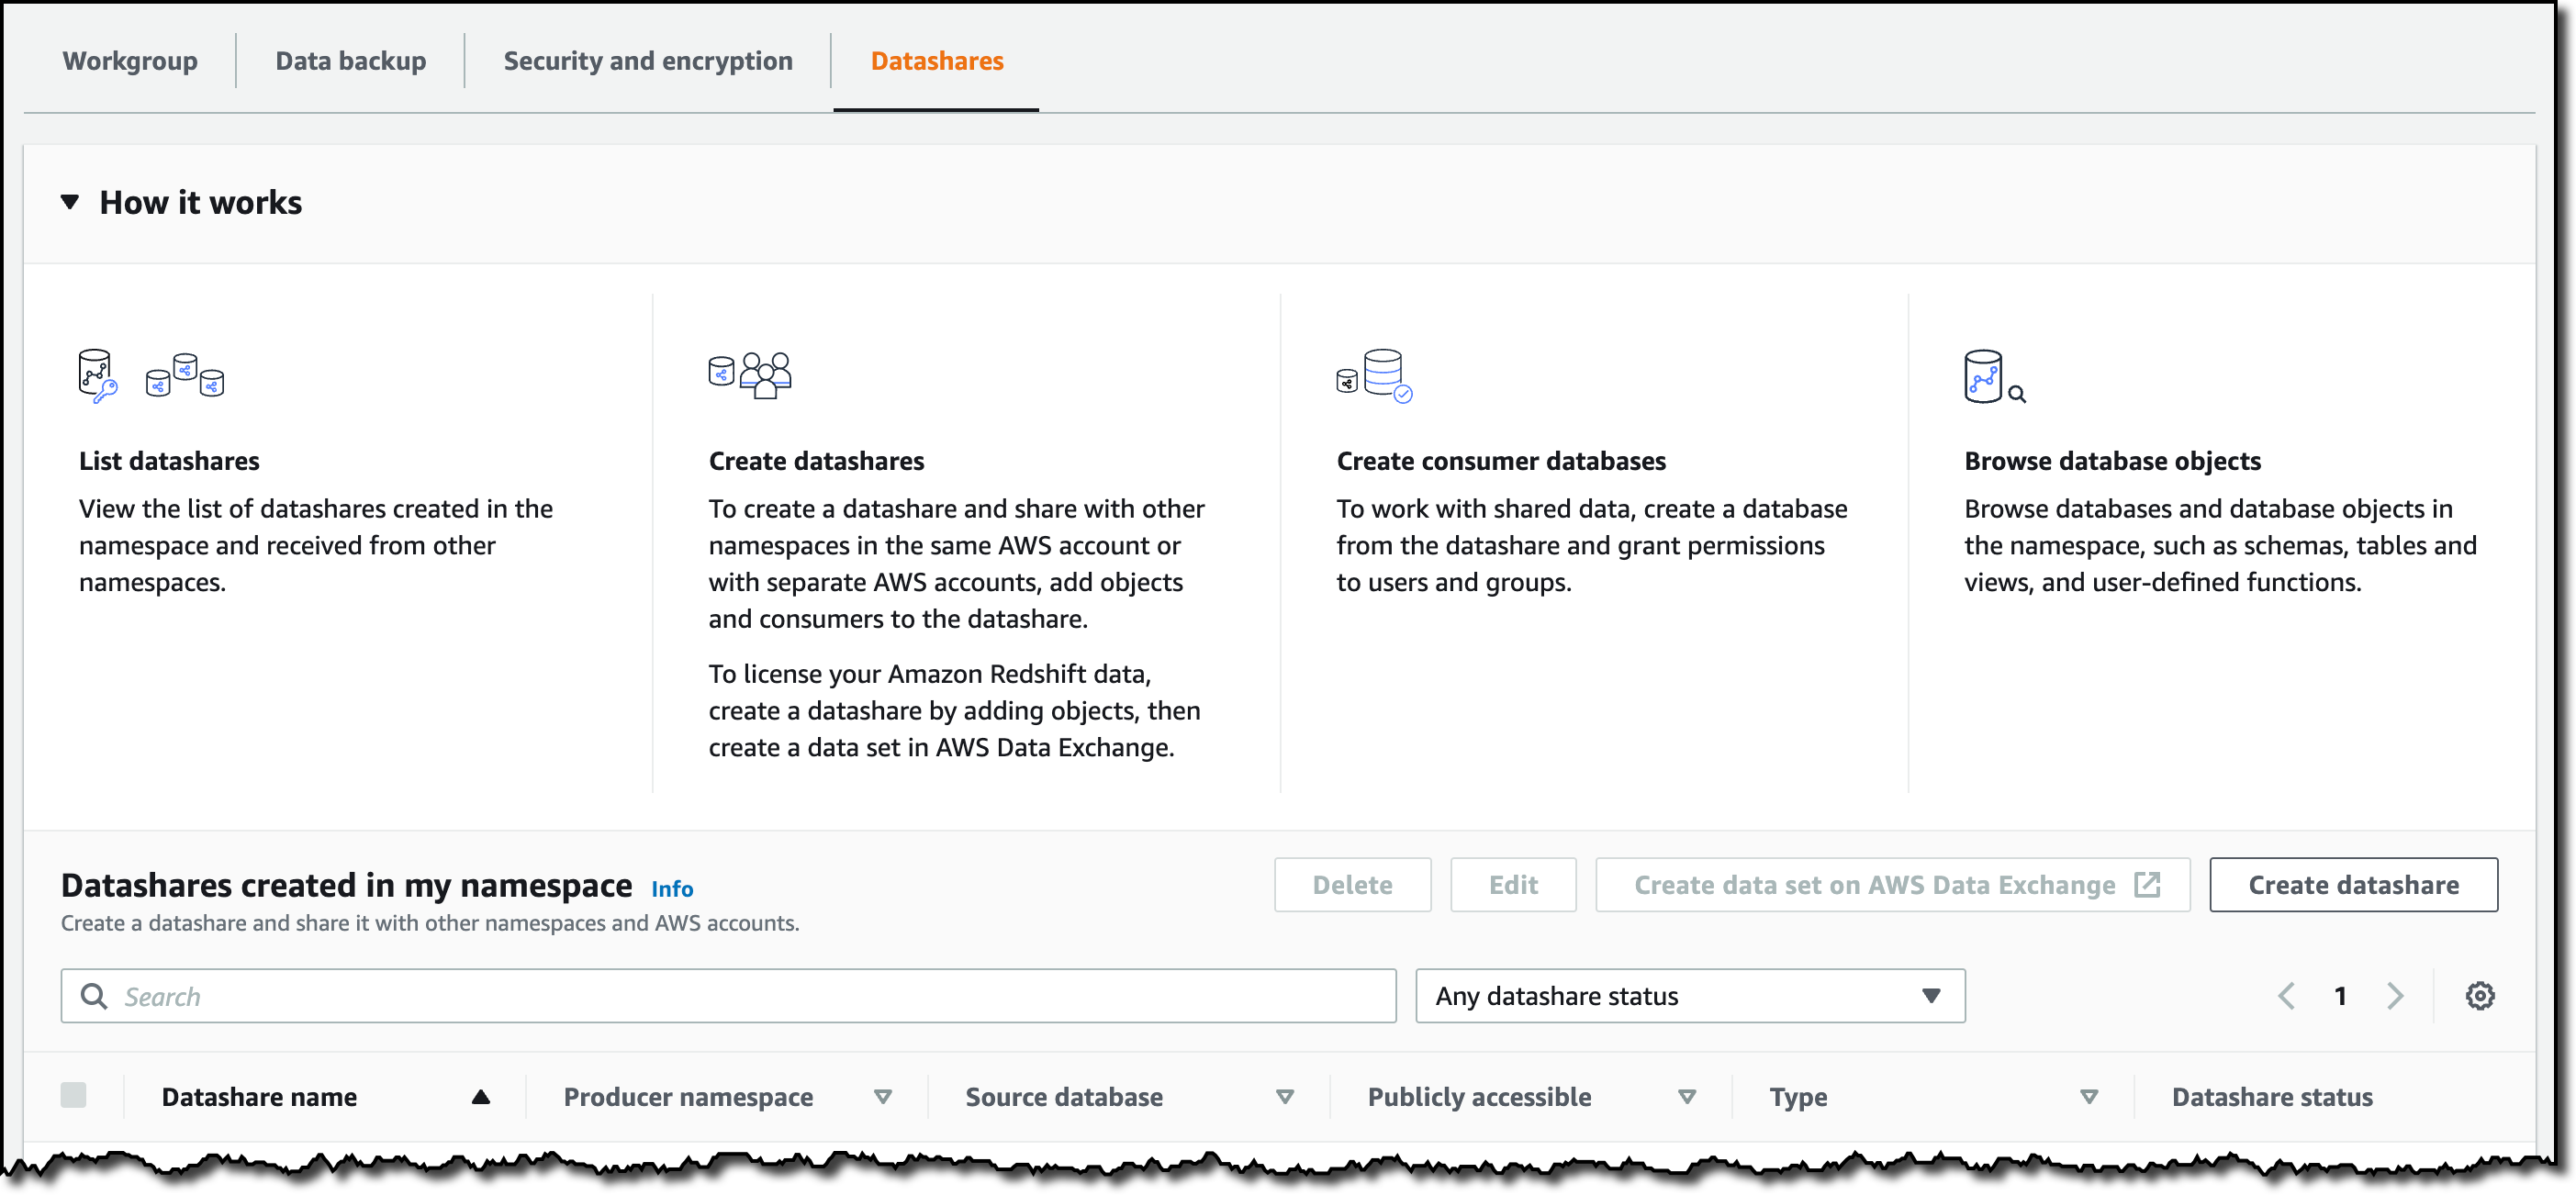
Task: Click the datashares Search field
Action: (728, 996)
